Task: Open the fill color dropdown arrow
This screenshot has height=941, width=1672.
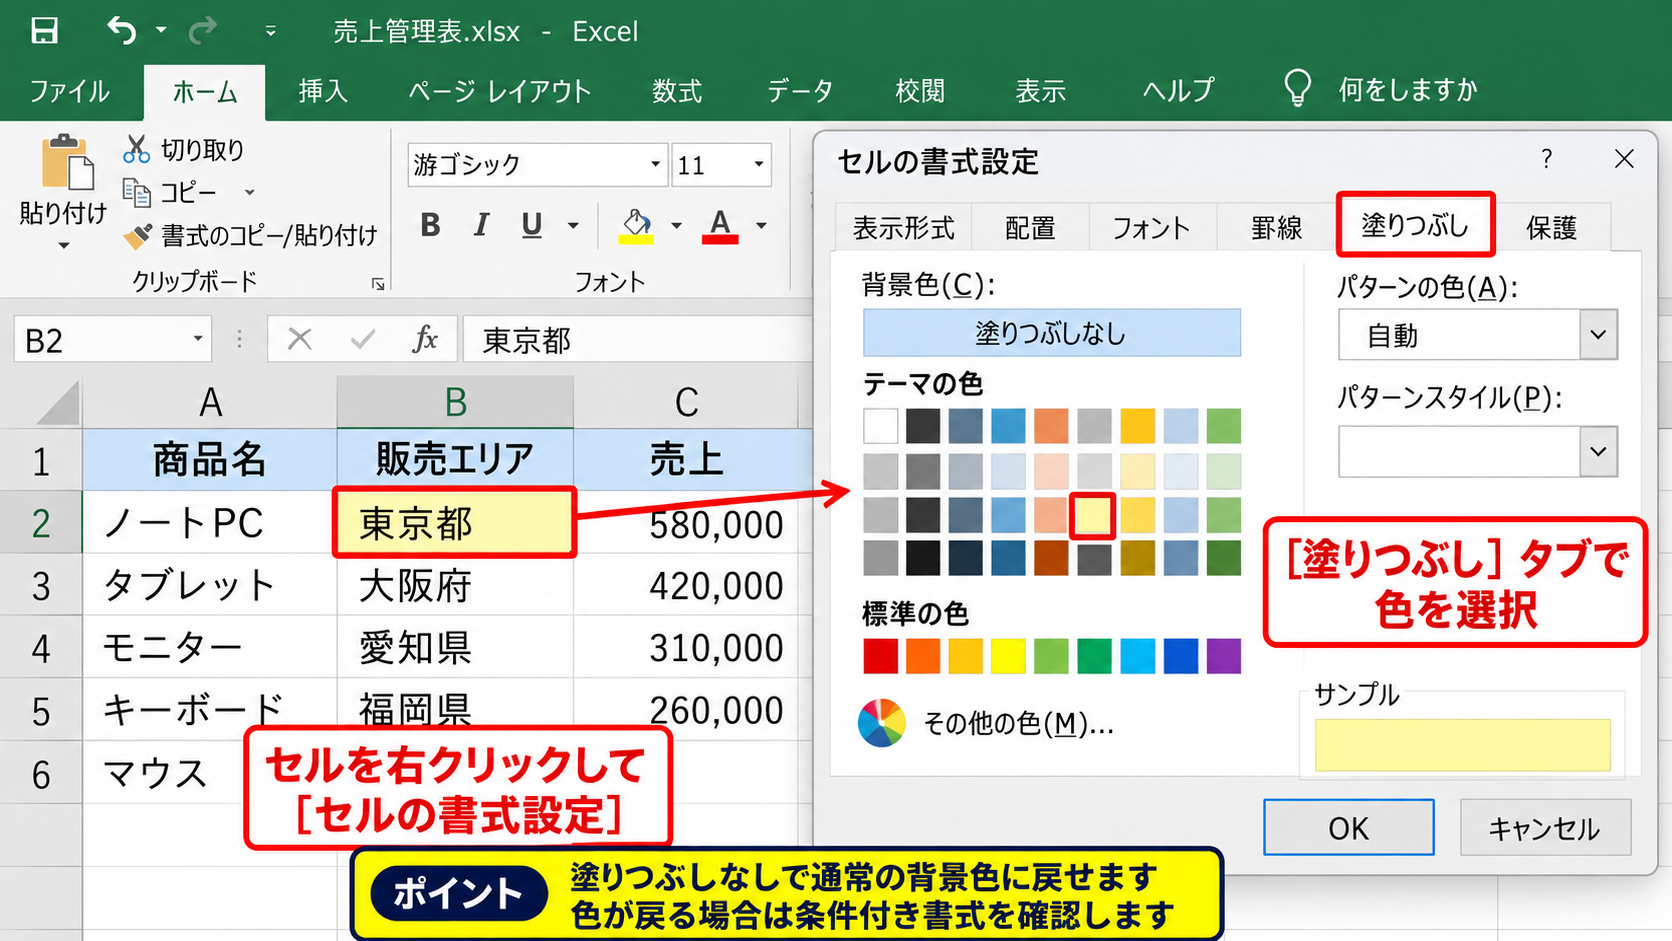Action: [676, 226]
